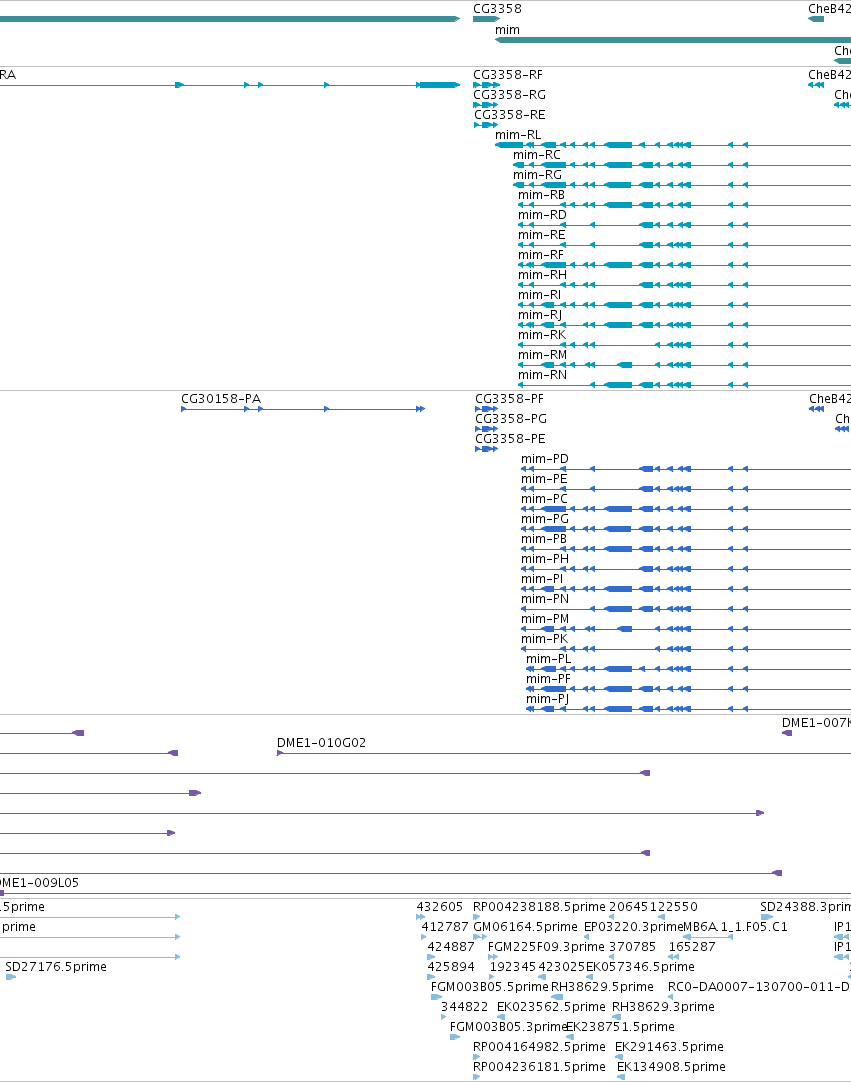This screenshot has width=851, height=1082.
Task: Open transcript CG3358-RE
Action: pyautogui.click(x=509, y=115)
